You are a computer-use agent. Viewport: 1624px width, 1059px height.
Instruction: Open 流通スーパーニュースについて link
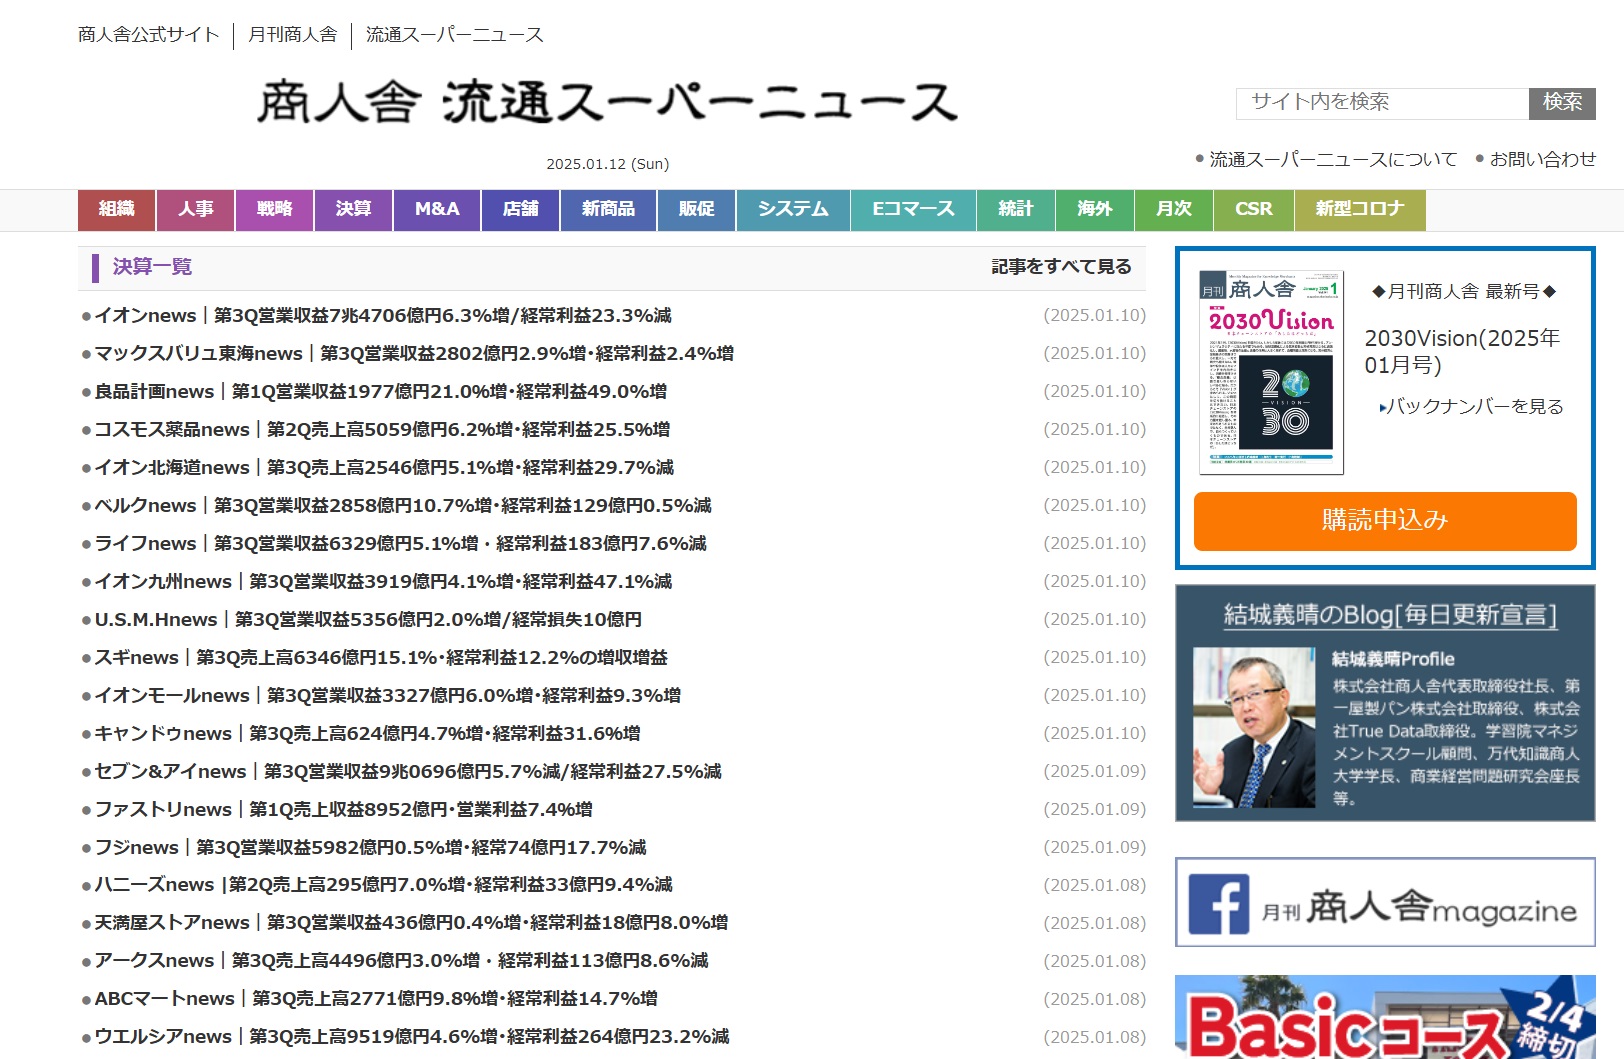point(1333,159)
